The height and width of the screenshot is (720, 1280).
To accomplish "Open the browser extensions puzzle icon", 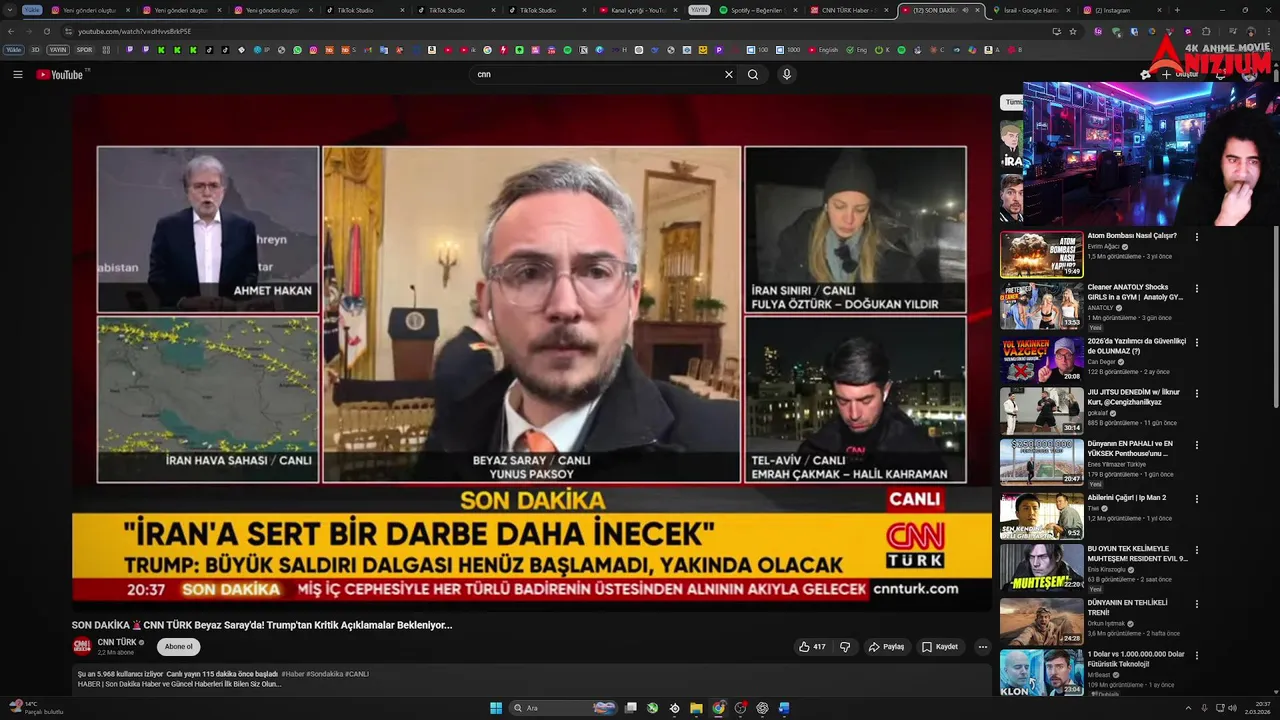I will [1206, 31].
